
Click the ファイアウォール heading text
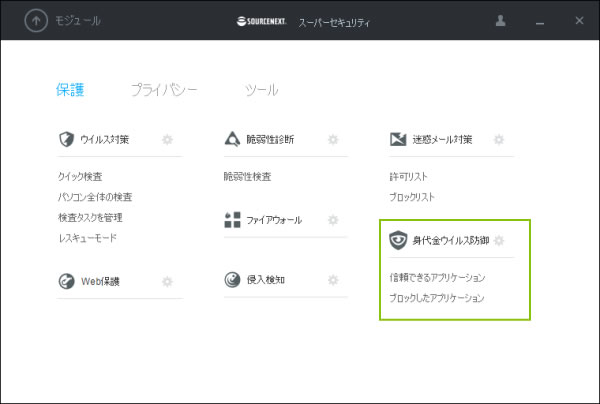[274, 220]
